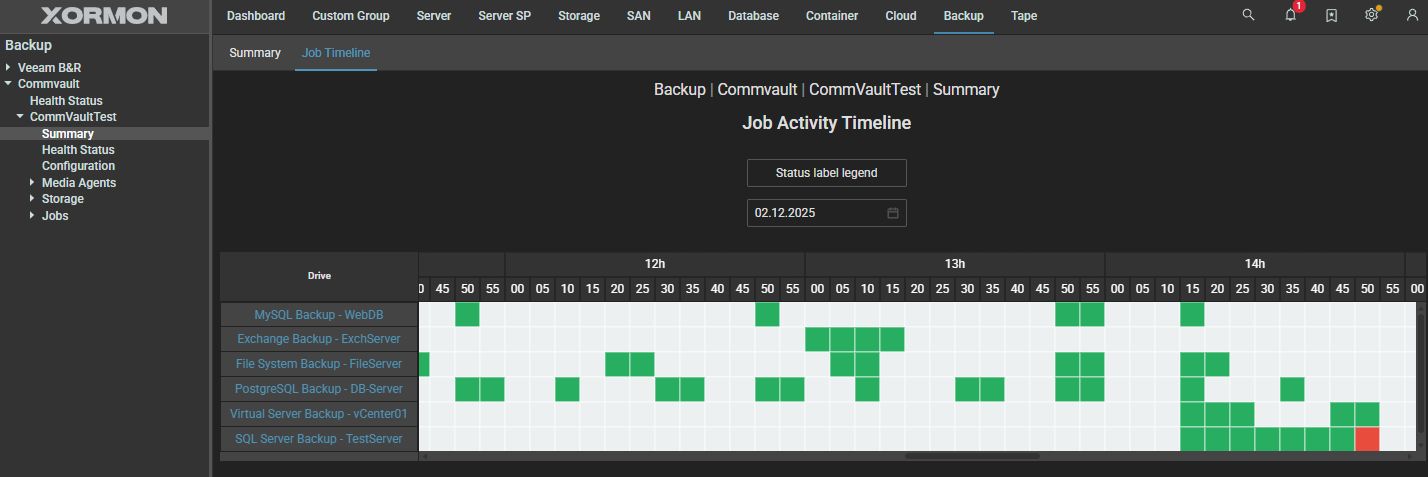Open the search magnifier icon

[x=1248, y=15]
